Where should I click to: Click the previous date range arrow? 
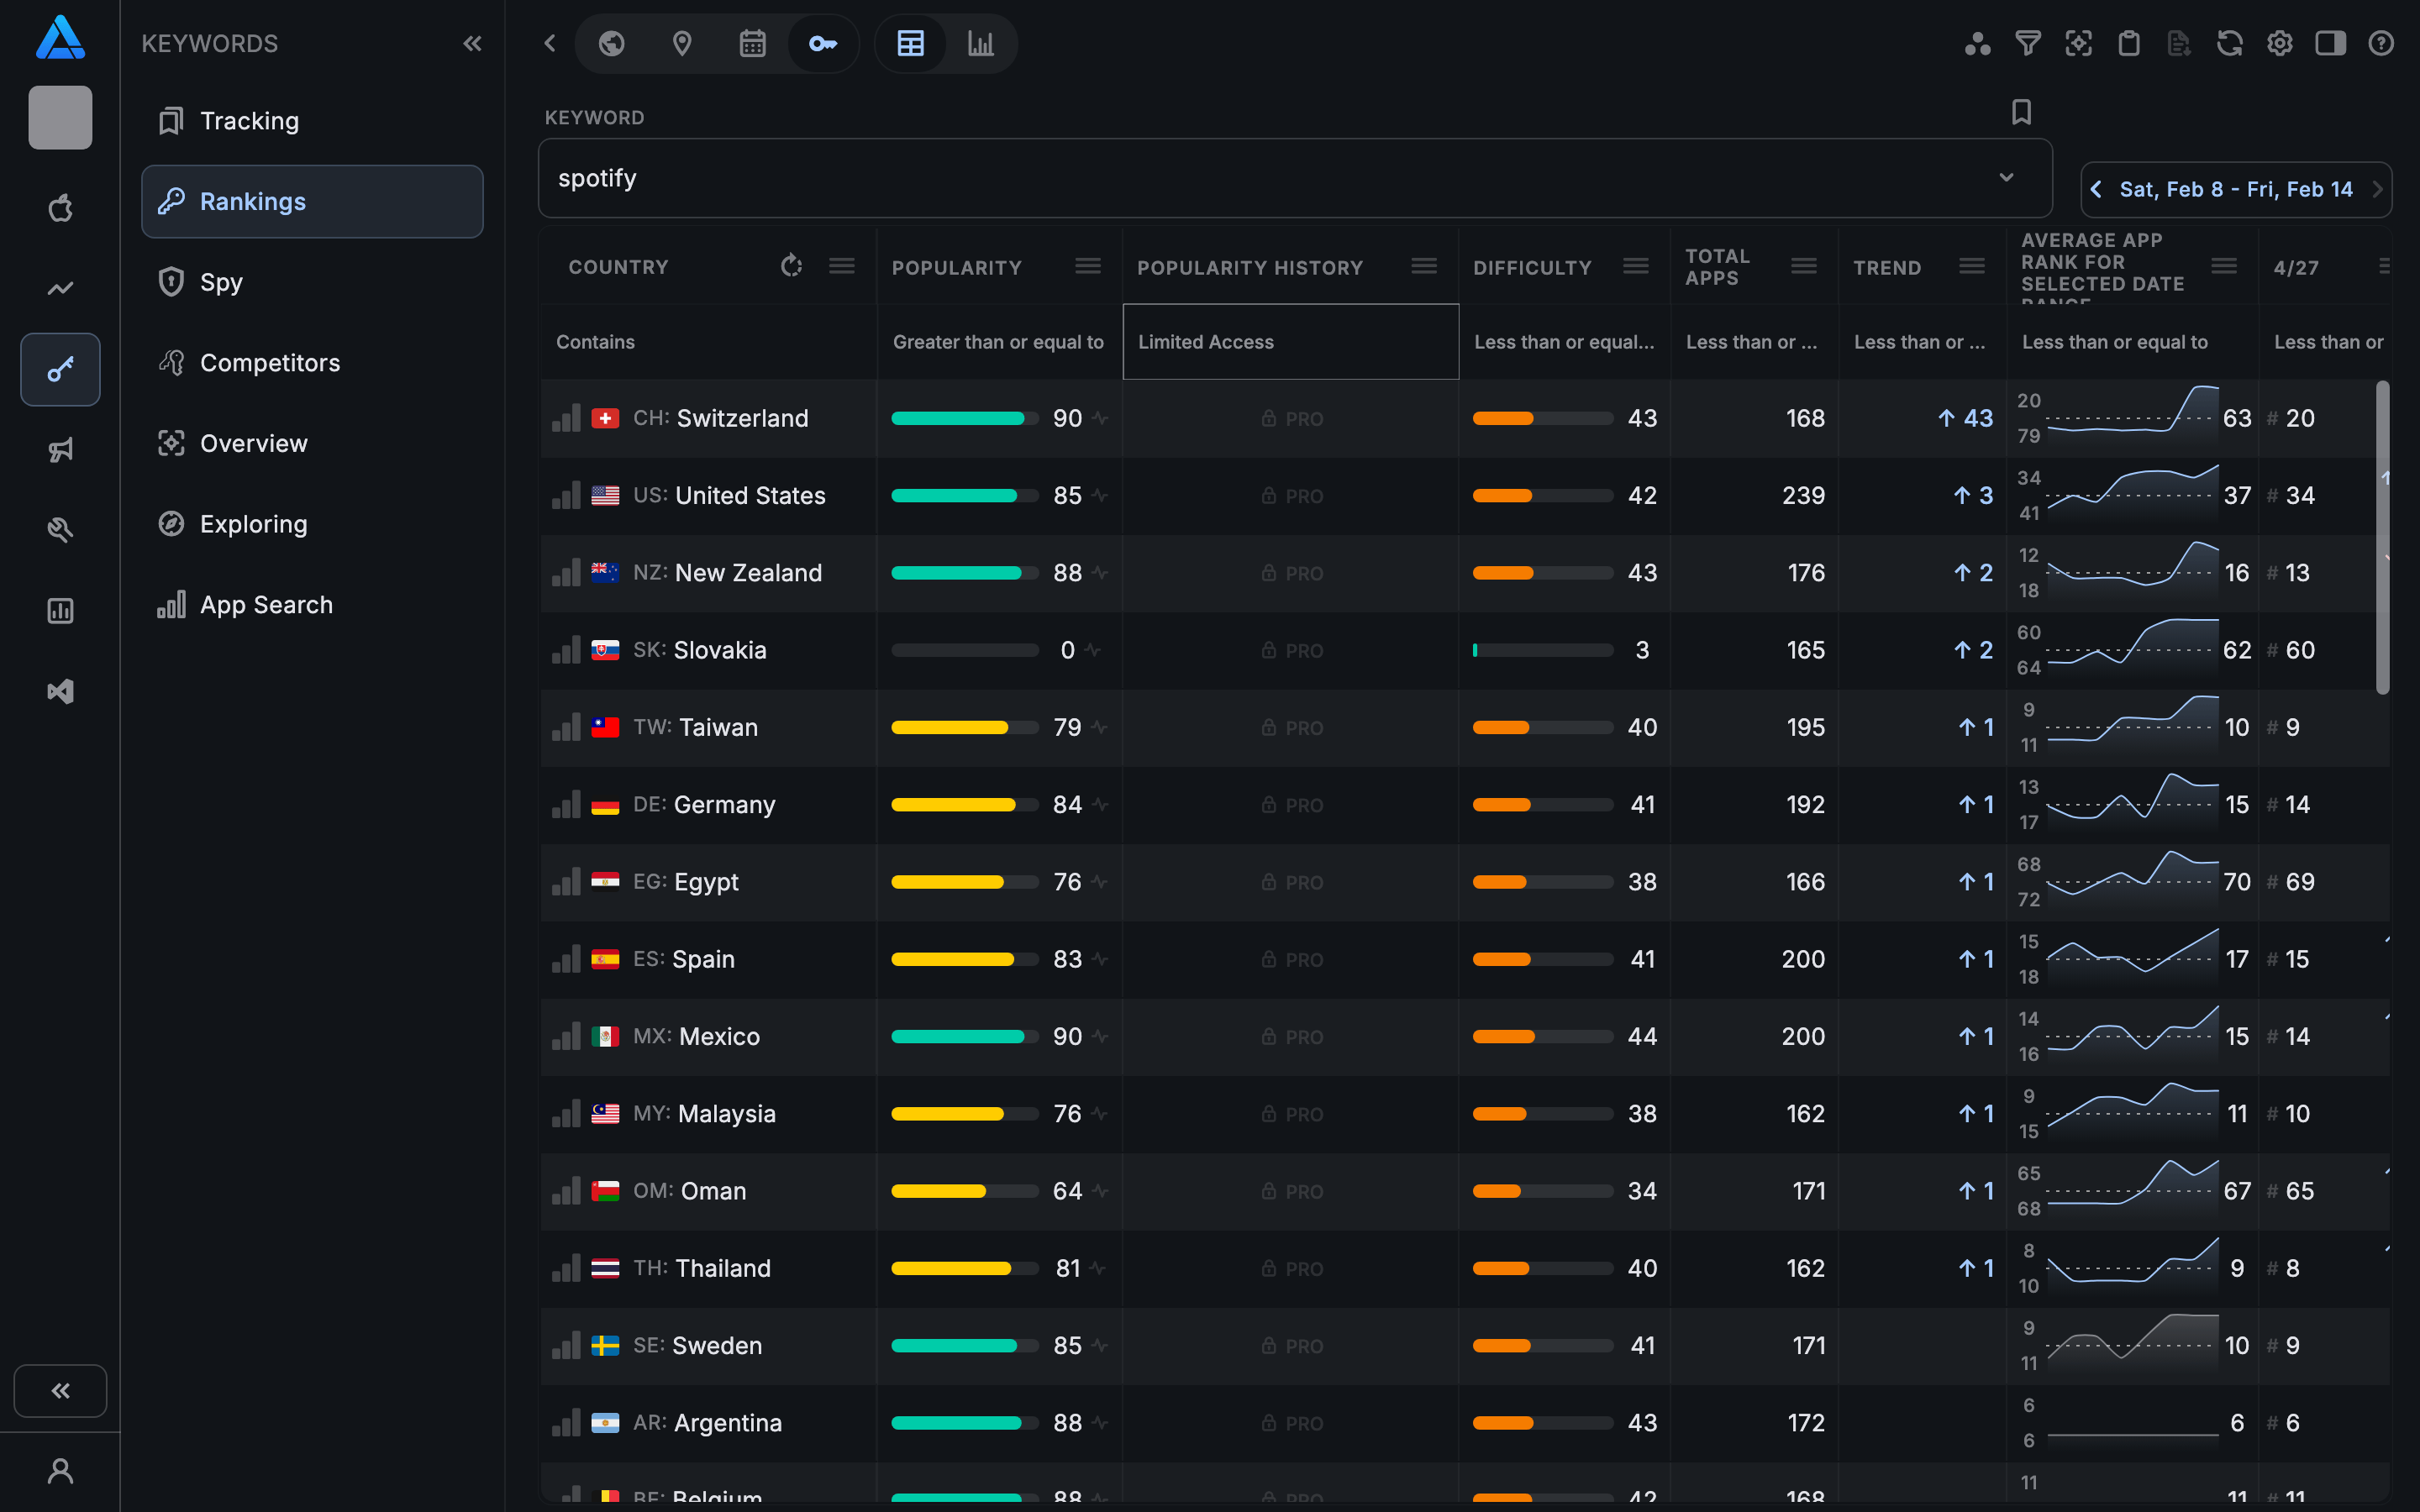(x=2096, y=189)
